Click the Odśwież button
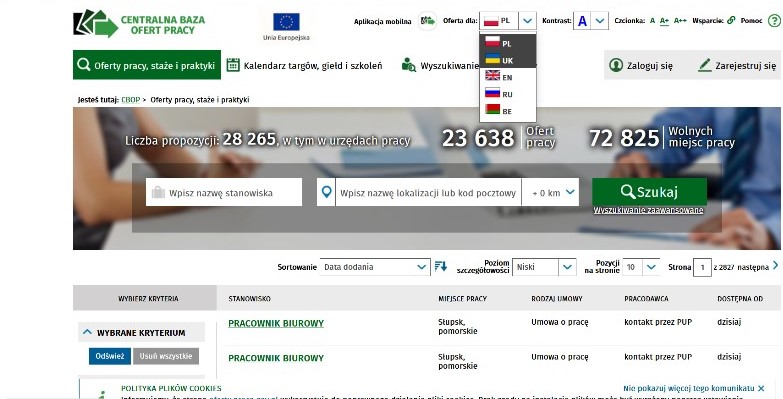 [110, 356]
